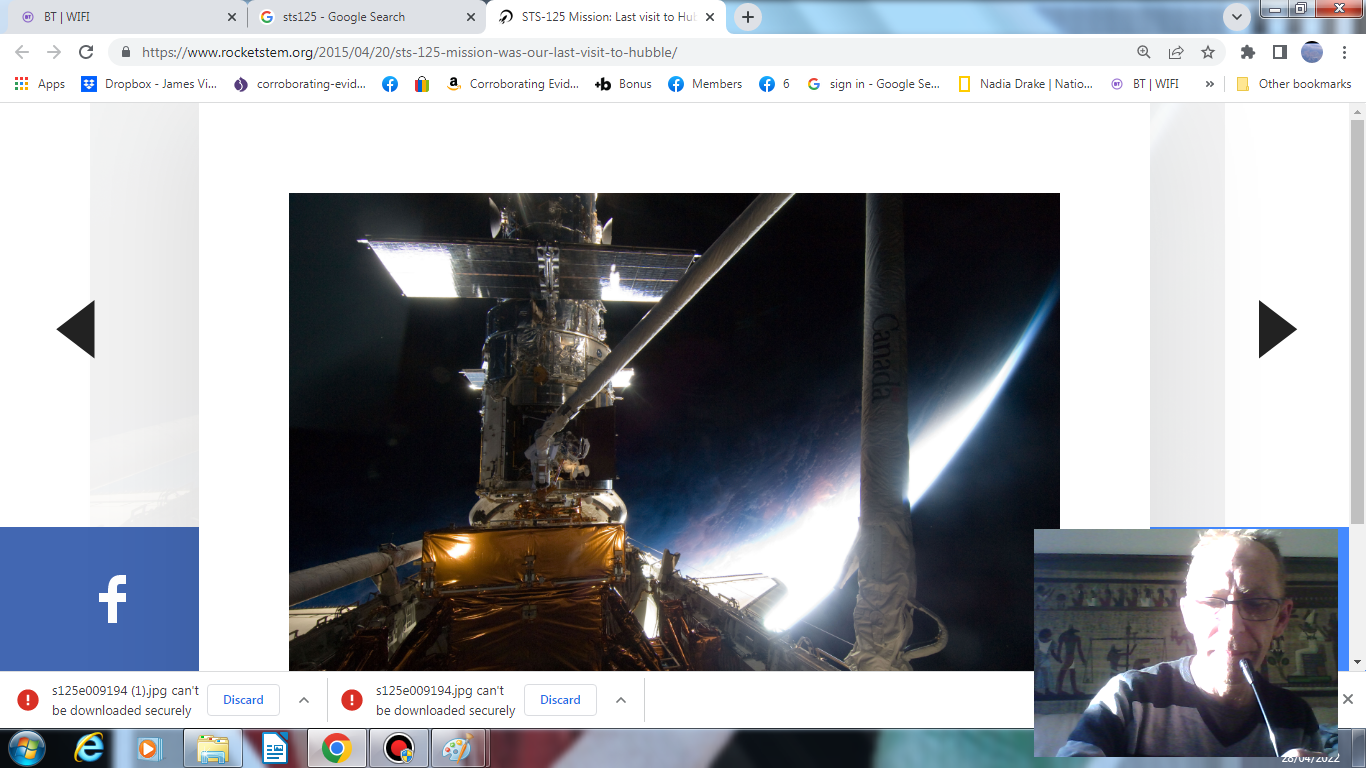Show next image with right arrow
Image resolution: width=1366 pixels, height=768 pixels.
point(1277,329)
